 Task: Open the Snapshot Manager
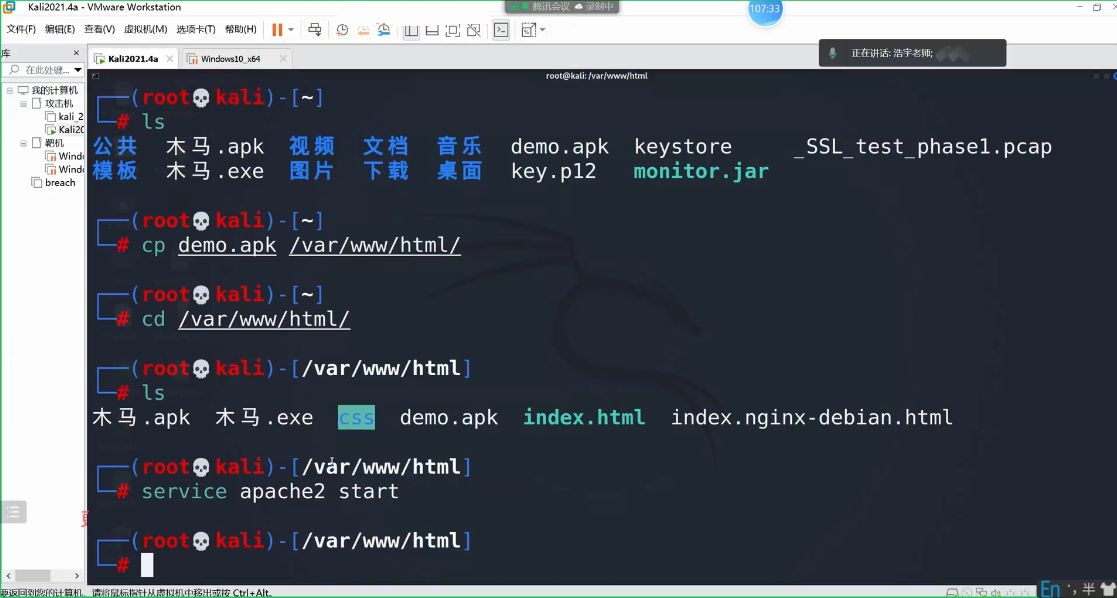tap(382, 30)
